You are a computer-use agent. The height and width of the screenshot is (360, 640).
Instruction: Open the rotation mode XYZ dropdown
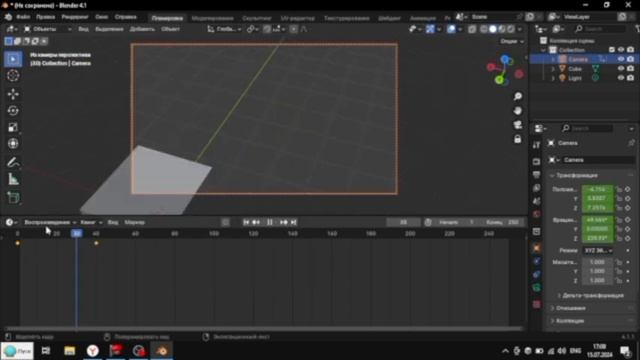pos(598,250)
